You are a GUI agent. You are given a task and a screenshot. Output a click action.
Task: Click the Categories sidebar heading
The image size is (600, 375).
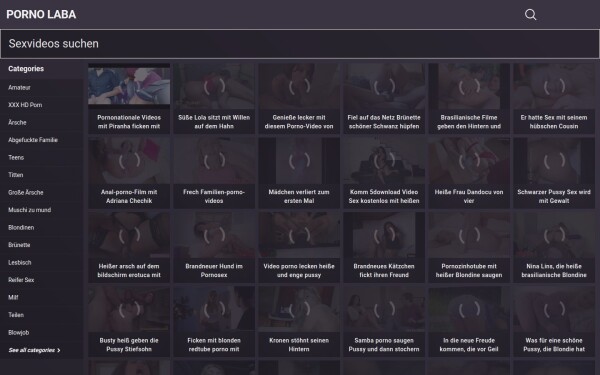pos(26,69)
